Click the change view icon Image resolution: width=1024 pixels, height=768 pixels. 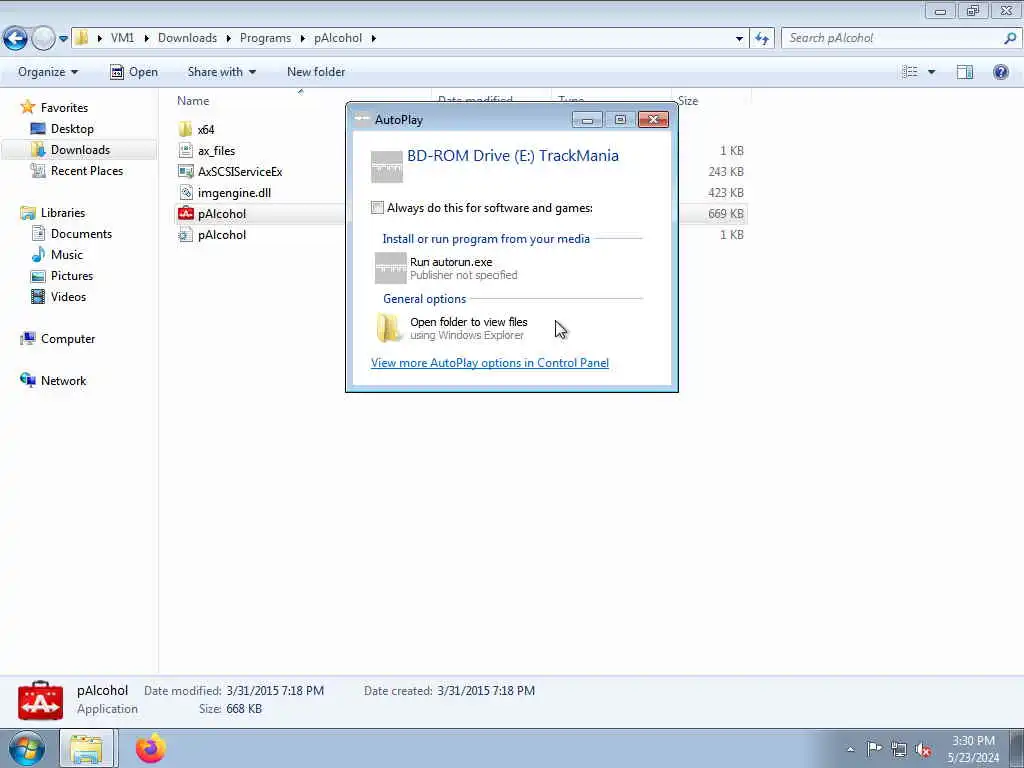click(910, 72)
